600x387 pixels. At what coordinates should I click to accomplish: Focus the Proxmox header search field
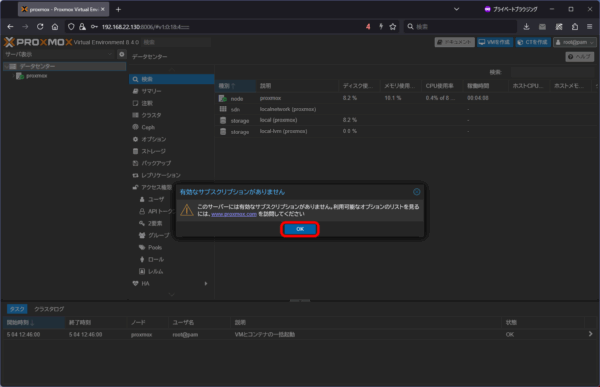[176, 42]
